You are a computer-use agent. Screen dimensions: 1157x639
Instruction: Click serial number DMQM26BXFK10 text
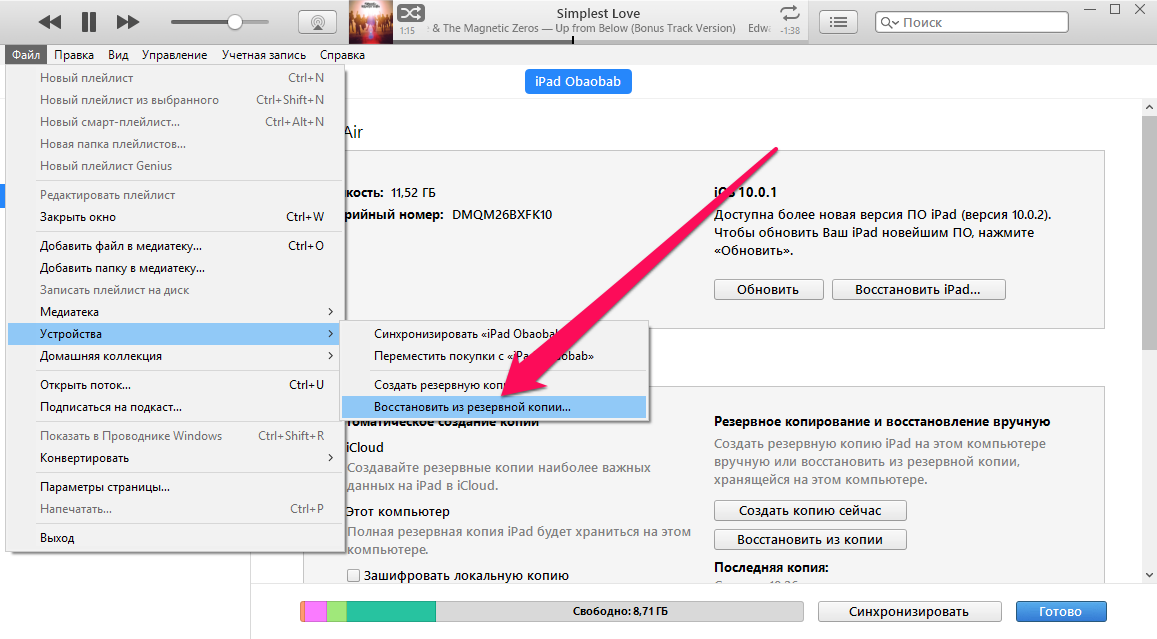pos(502,215)
